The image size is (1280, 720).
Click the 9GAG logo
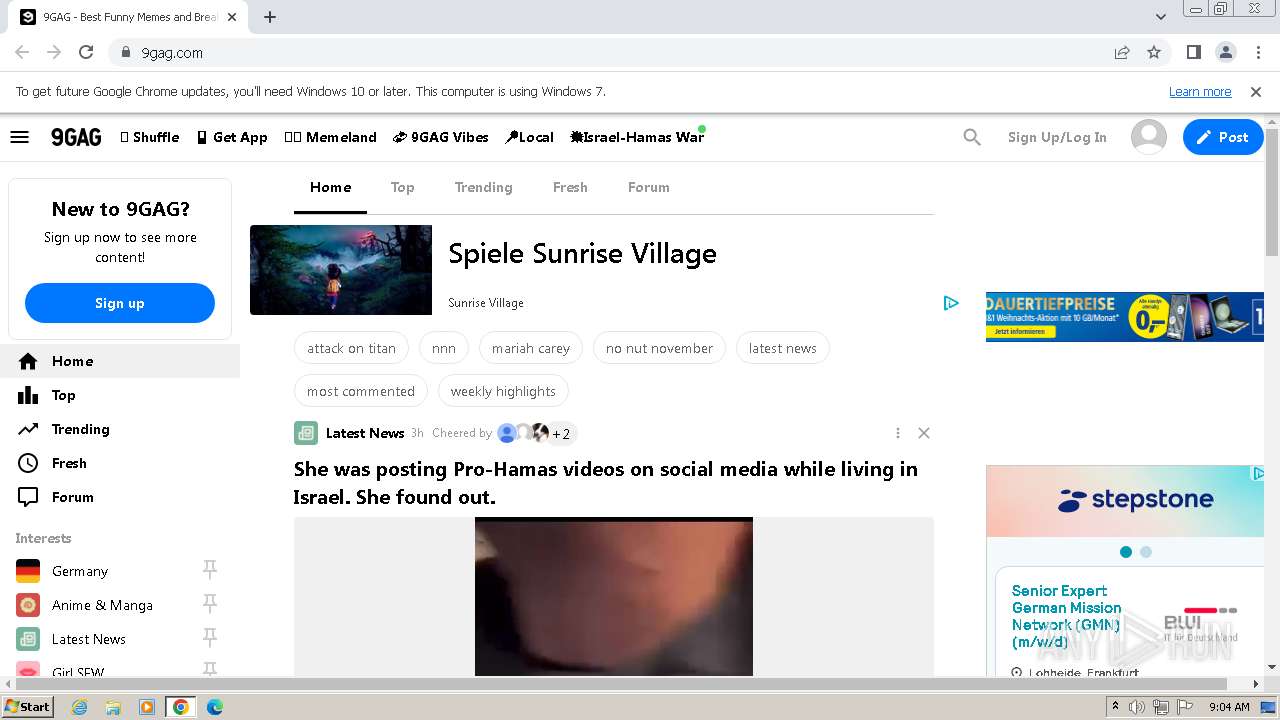coord(77,137)
